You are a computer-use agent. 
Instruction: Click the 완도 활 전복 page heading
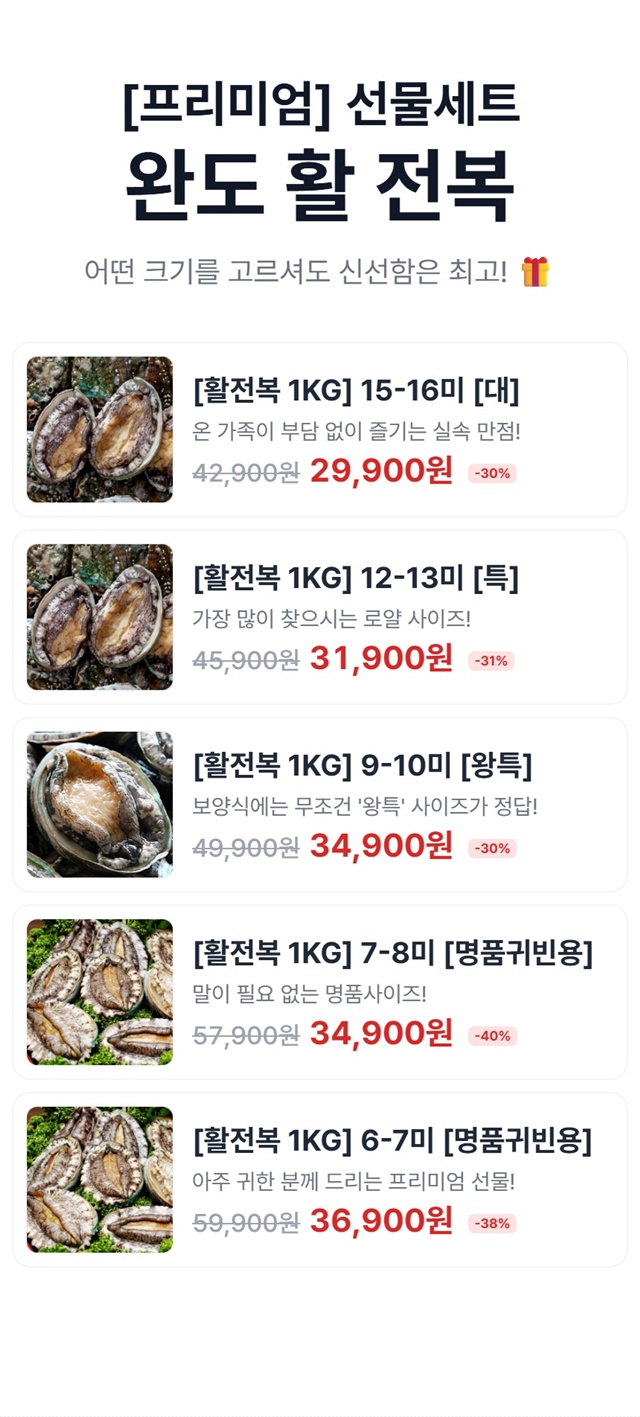coord(320,186)
